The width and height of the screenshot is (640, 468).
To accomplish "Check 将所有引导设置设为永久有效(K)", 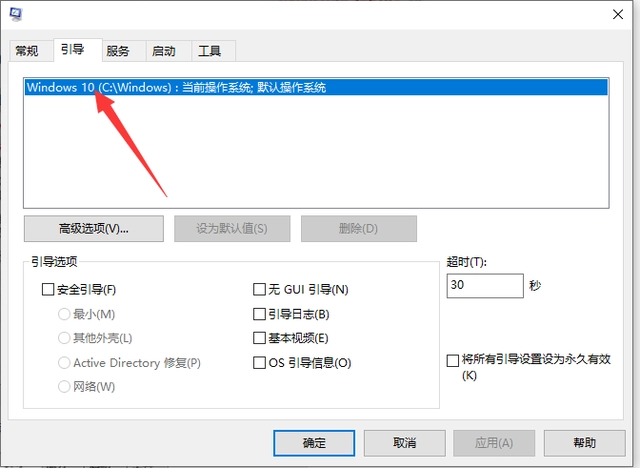I will pyautogui.click(x=453, y=361).
